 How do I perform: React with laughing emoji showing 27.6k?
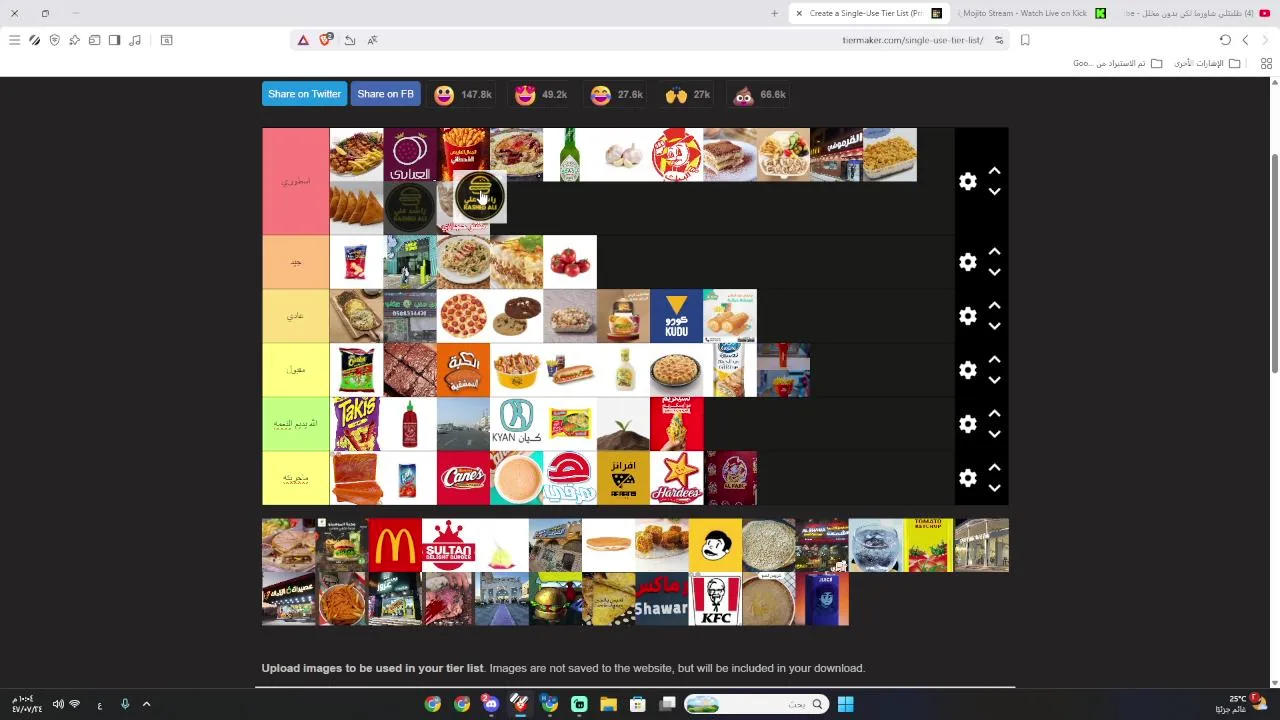click(616, 94)
